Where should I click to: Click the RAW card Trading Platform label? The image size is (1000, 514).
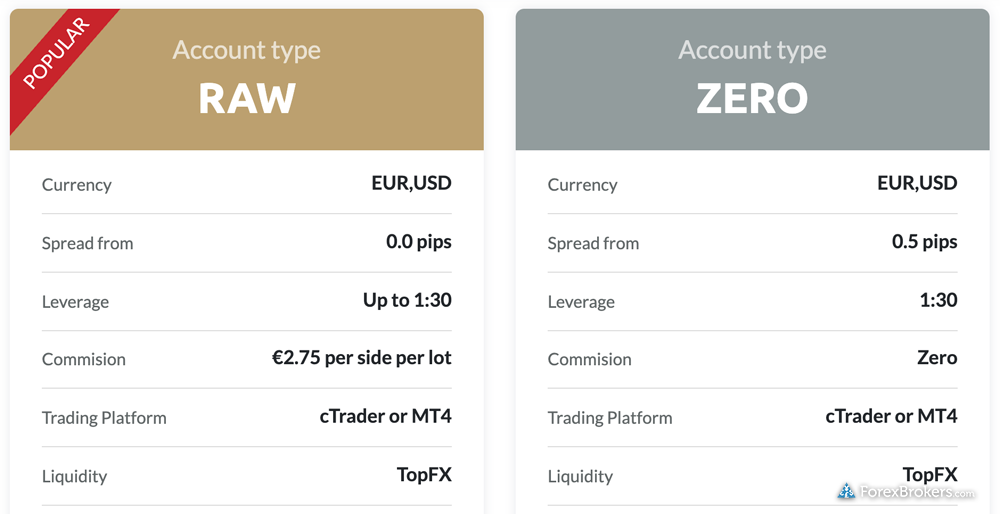point(104,418)
